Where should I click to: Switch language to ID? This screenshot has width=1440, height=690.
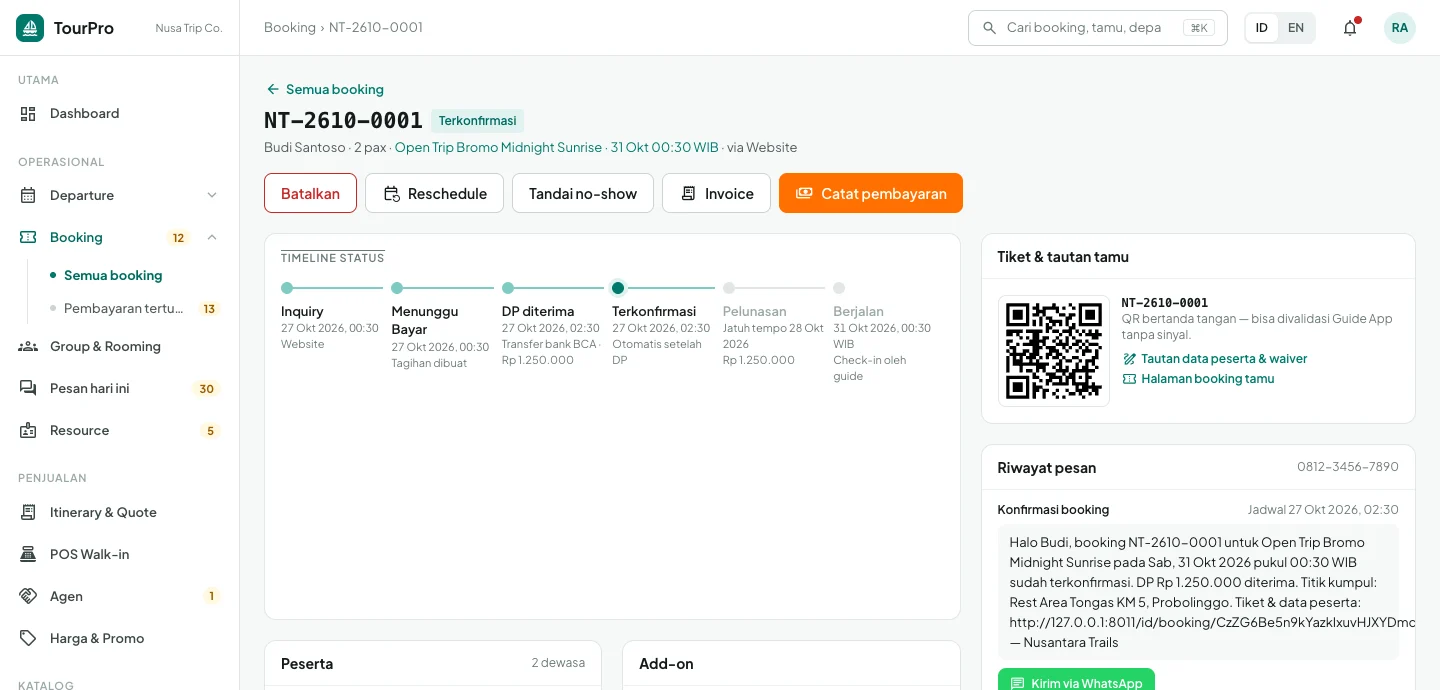point(1262,28)
